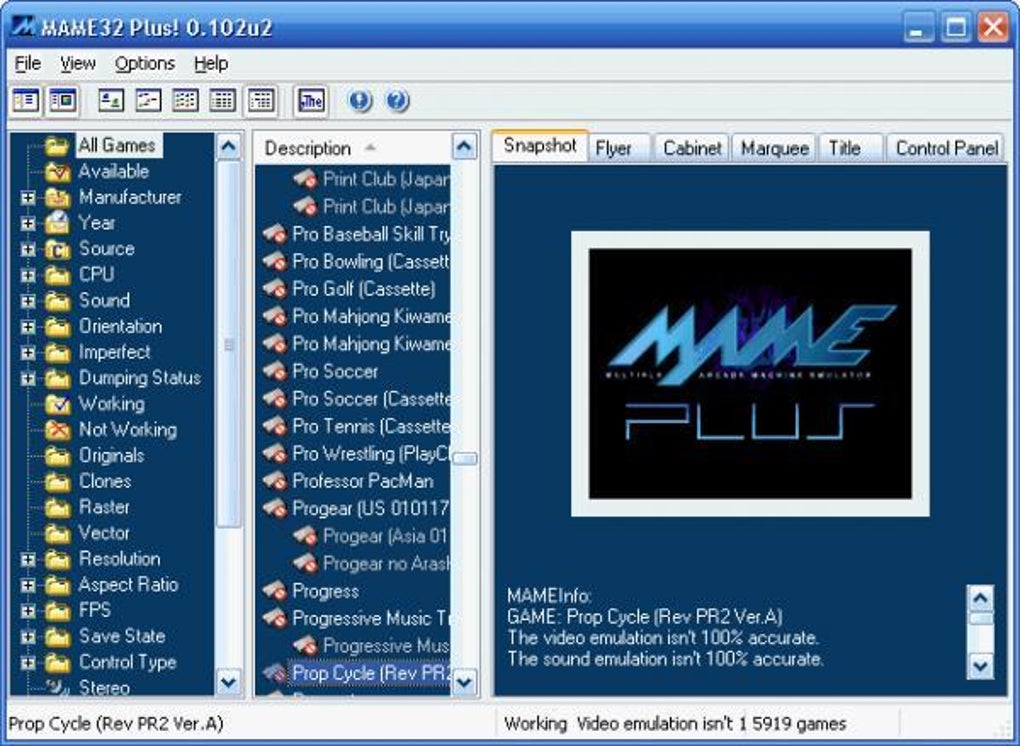The image size is (1020, 746).
Task: Switch to small icons view
Action: click(148, 101)
